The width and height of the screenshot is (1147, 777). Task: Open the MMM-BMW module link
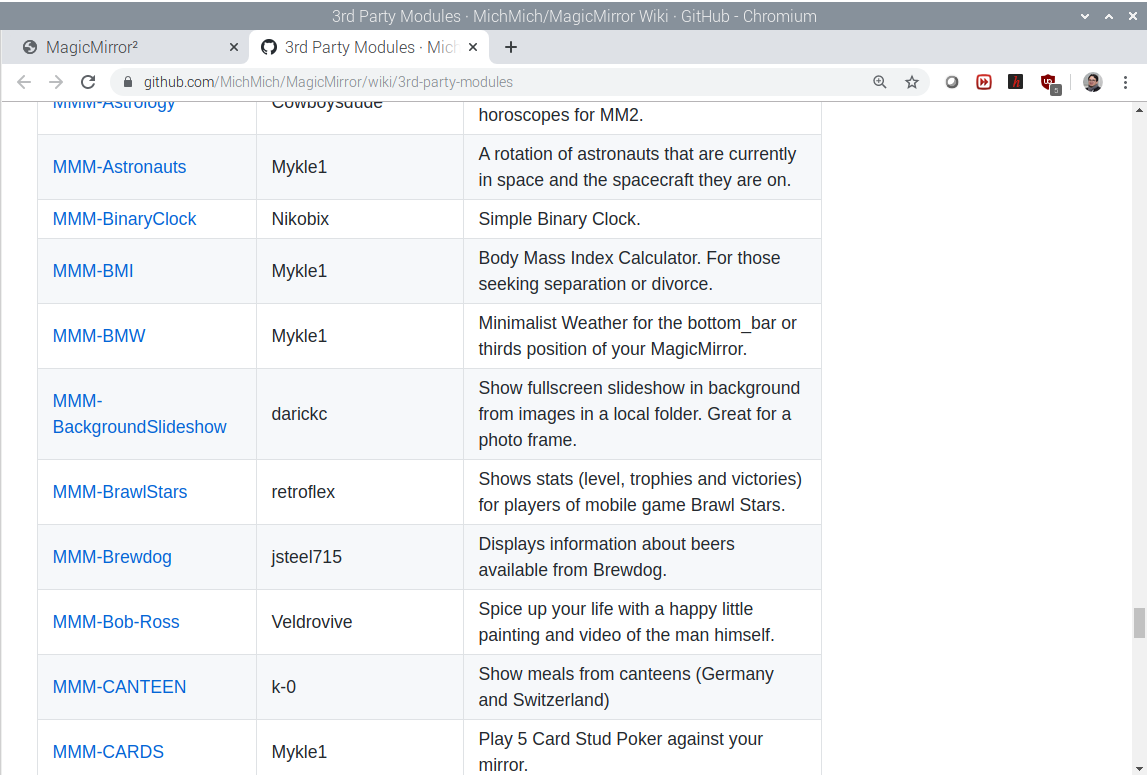point(99,336)
